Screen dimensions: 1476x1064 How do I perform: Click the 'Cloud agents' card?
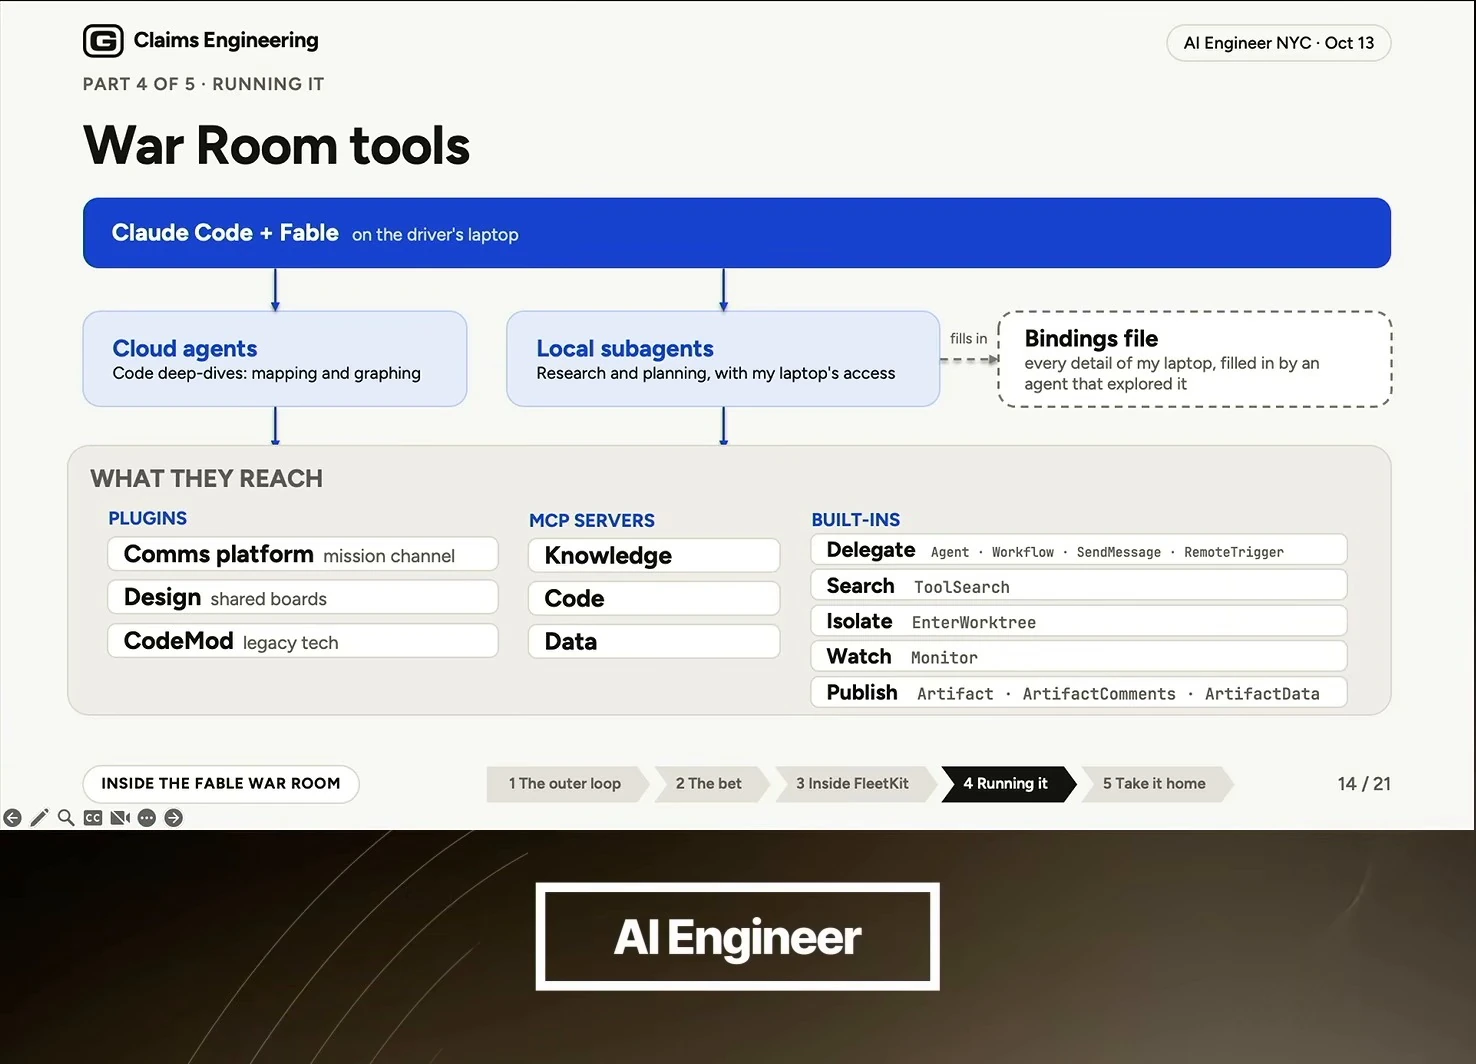[x=275, y=359]
